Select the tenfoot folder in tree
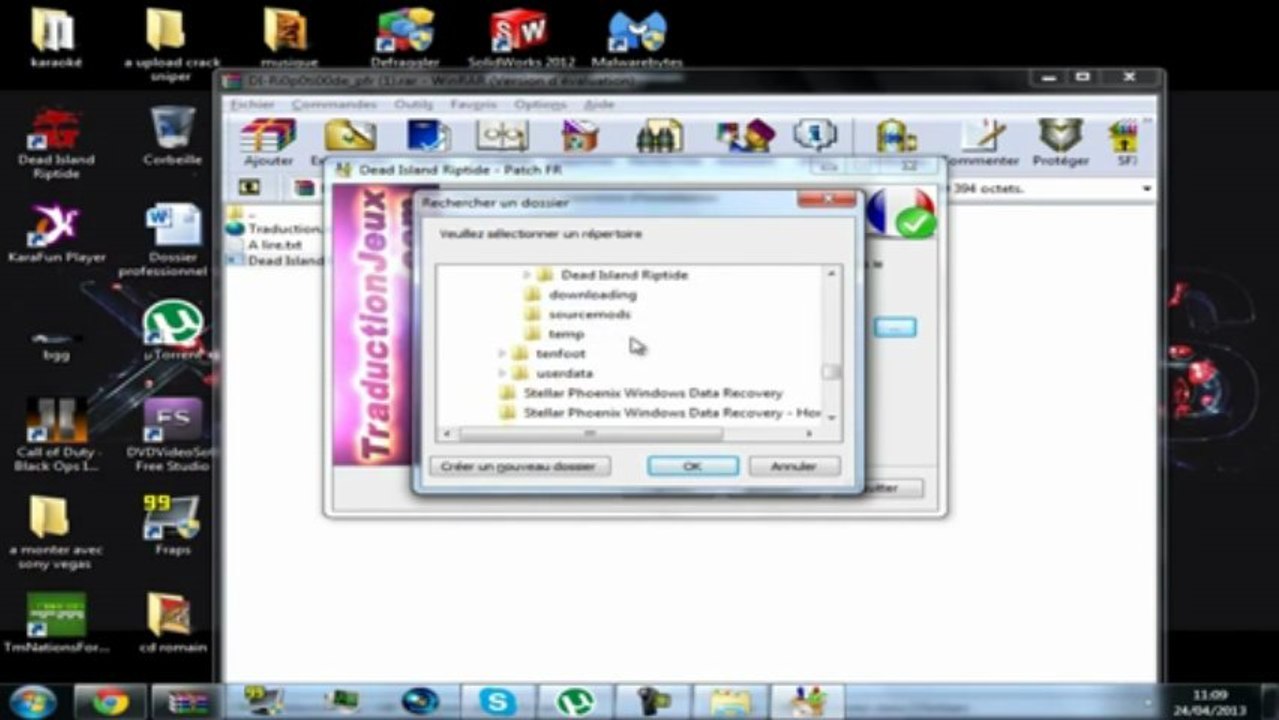Viewport: 1279px width, 720px height. click(x=561, y=353)
